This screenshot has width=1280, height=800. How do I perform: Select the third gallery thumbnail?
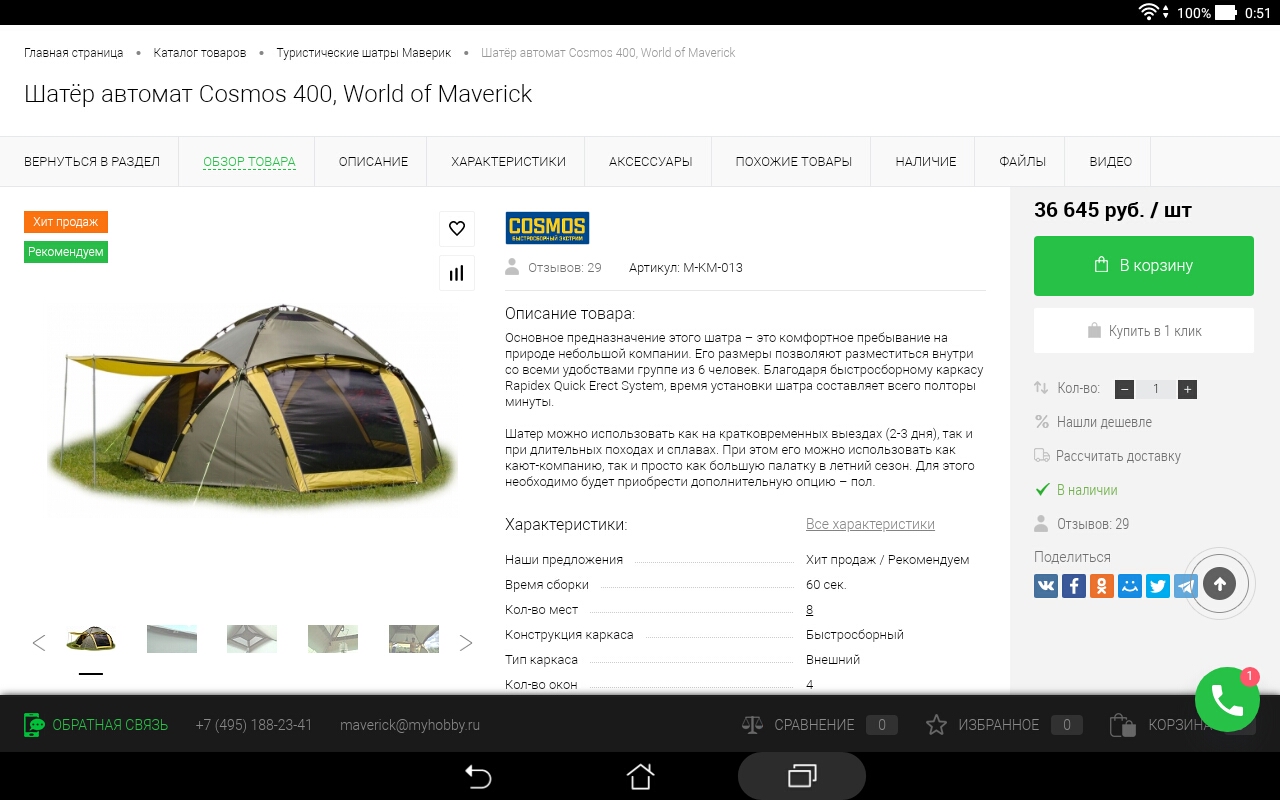tap(252, 639)
